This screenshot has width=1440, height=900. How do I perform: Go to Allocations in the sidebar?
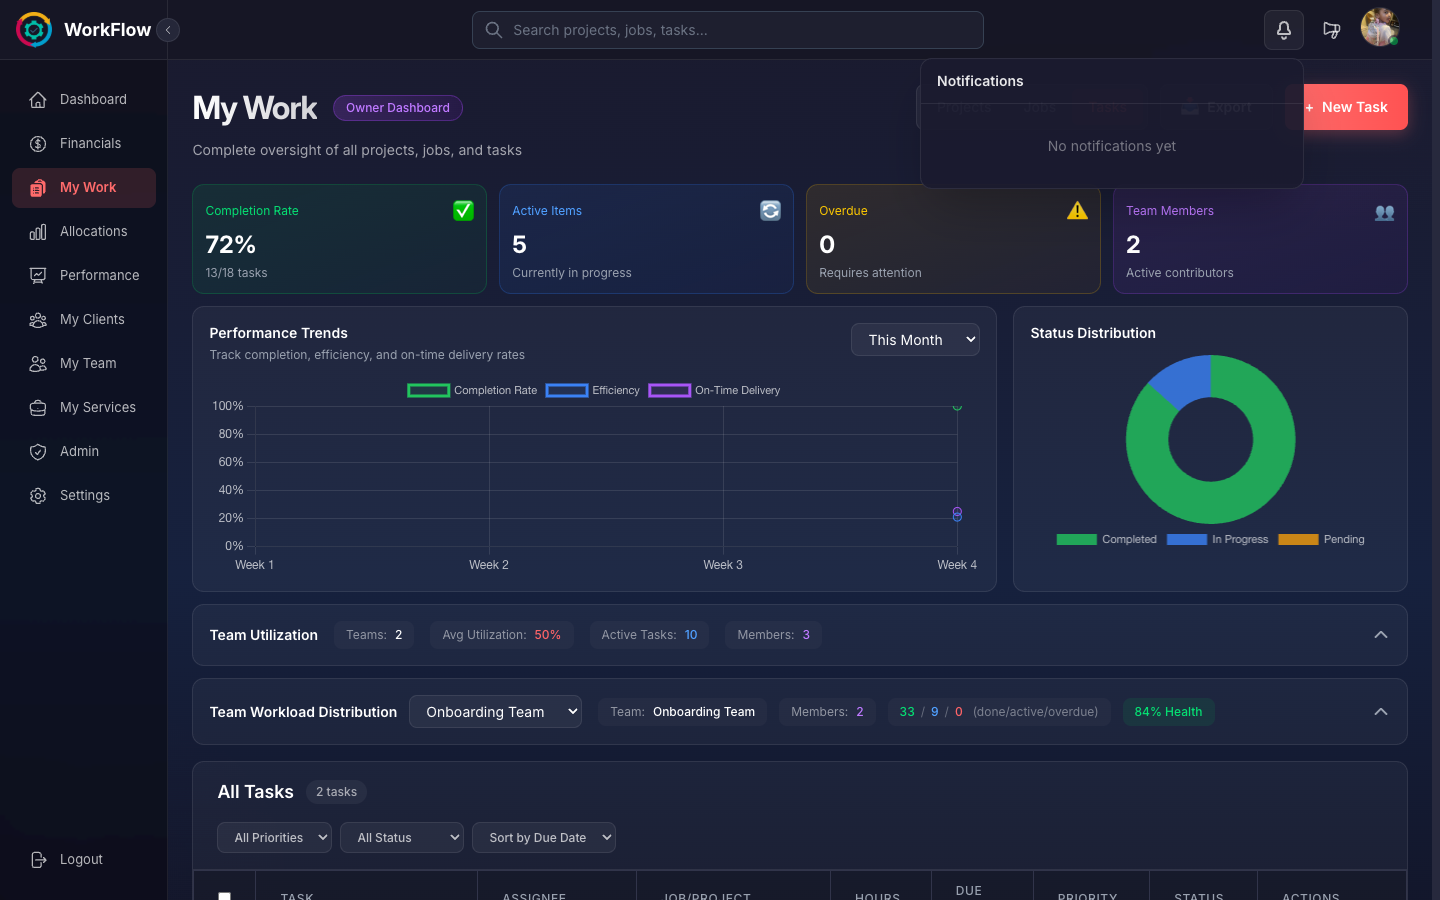(93, 231)
